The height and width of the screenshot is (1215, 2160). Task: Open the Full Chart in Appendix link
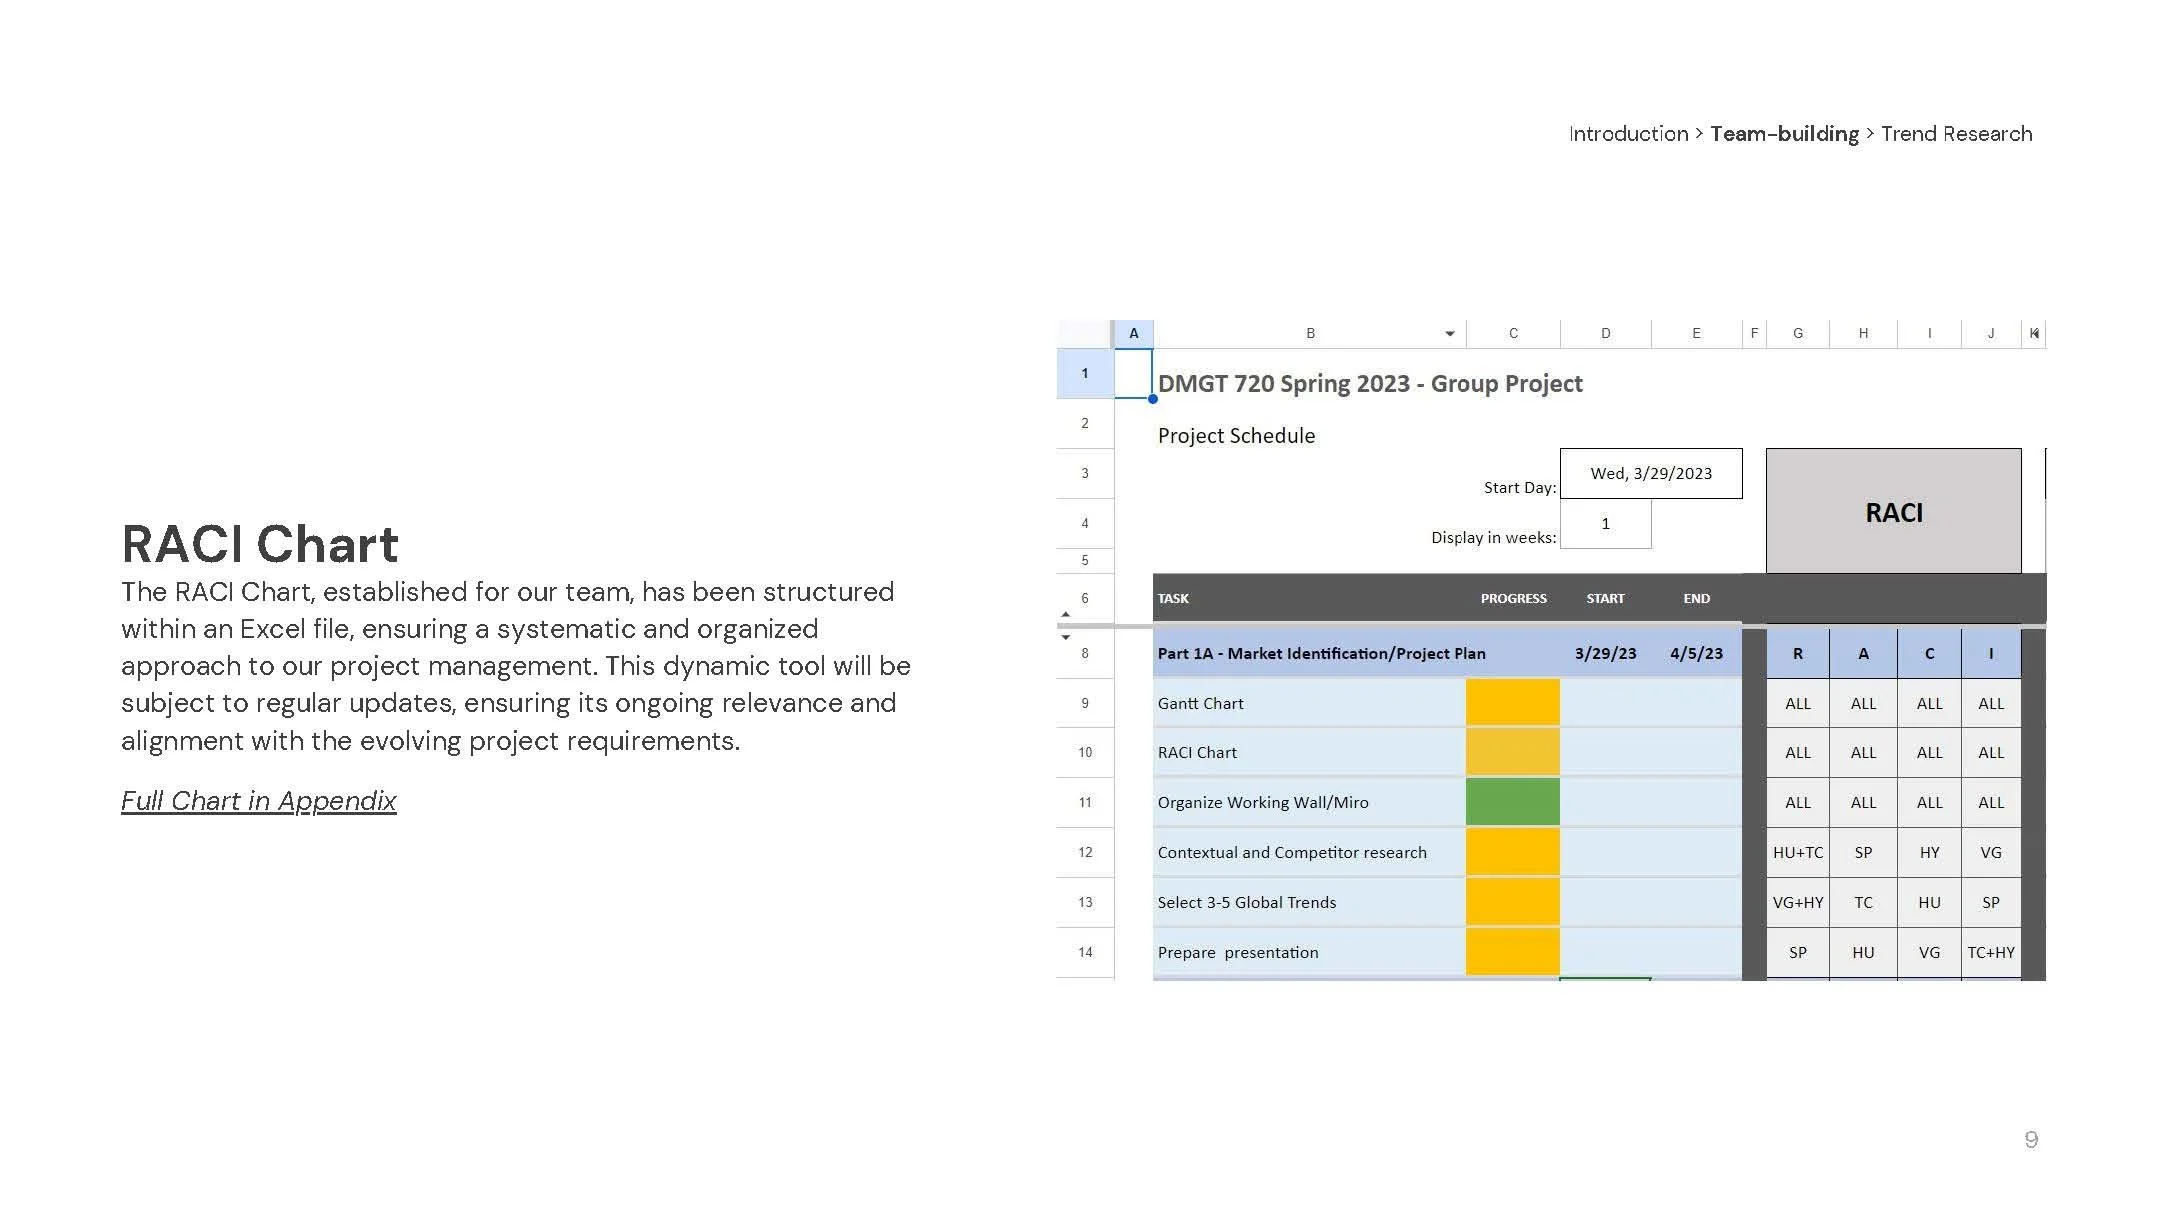(x=258, y=801)
